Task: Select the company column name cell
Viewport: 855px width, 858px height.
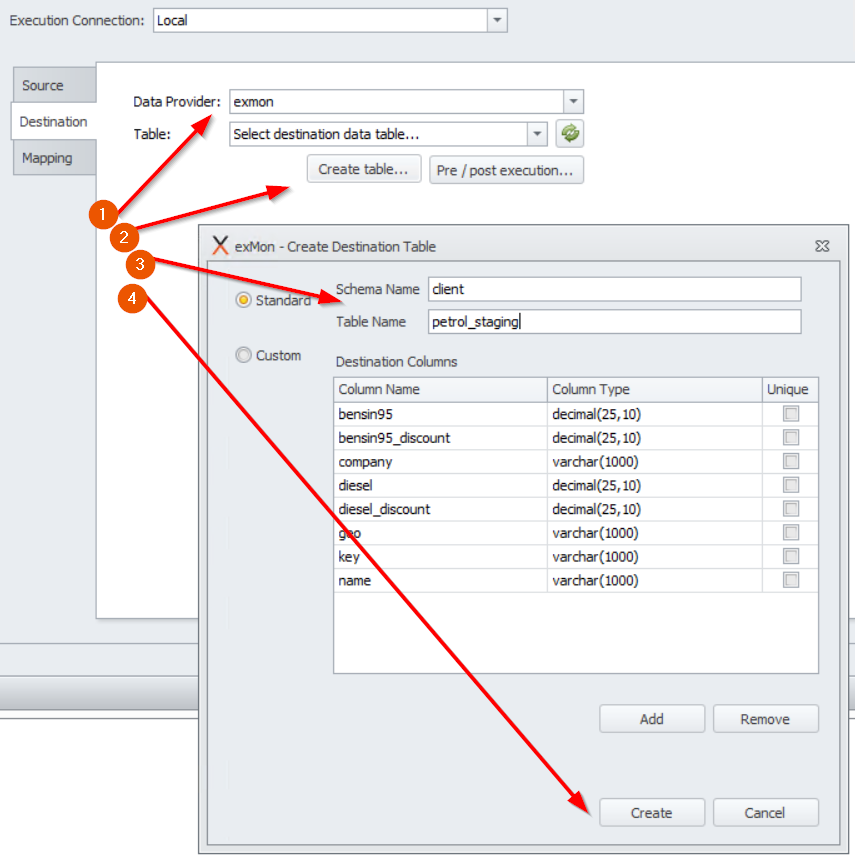Action: coord(440,462)
